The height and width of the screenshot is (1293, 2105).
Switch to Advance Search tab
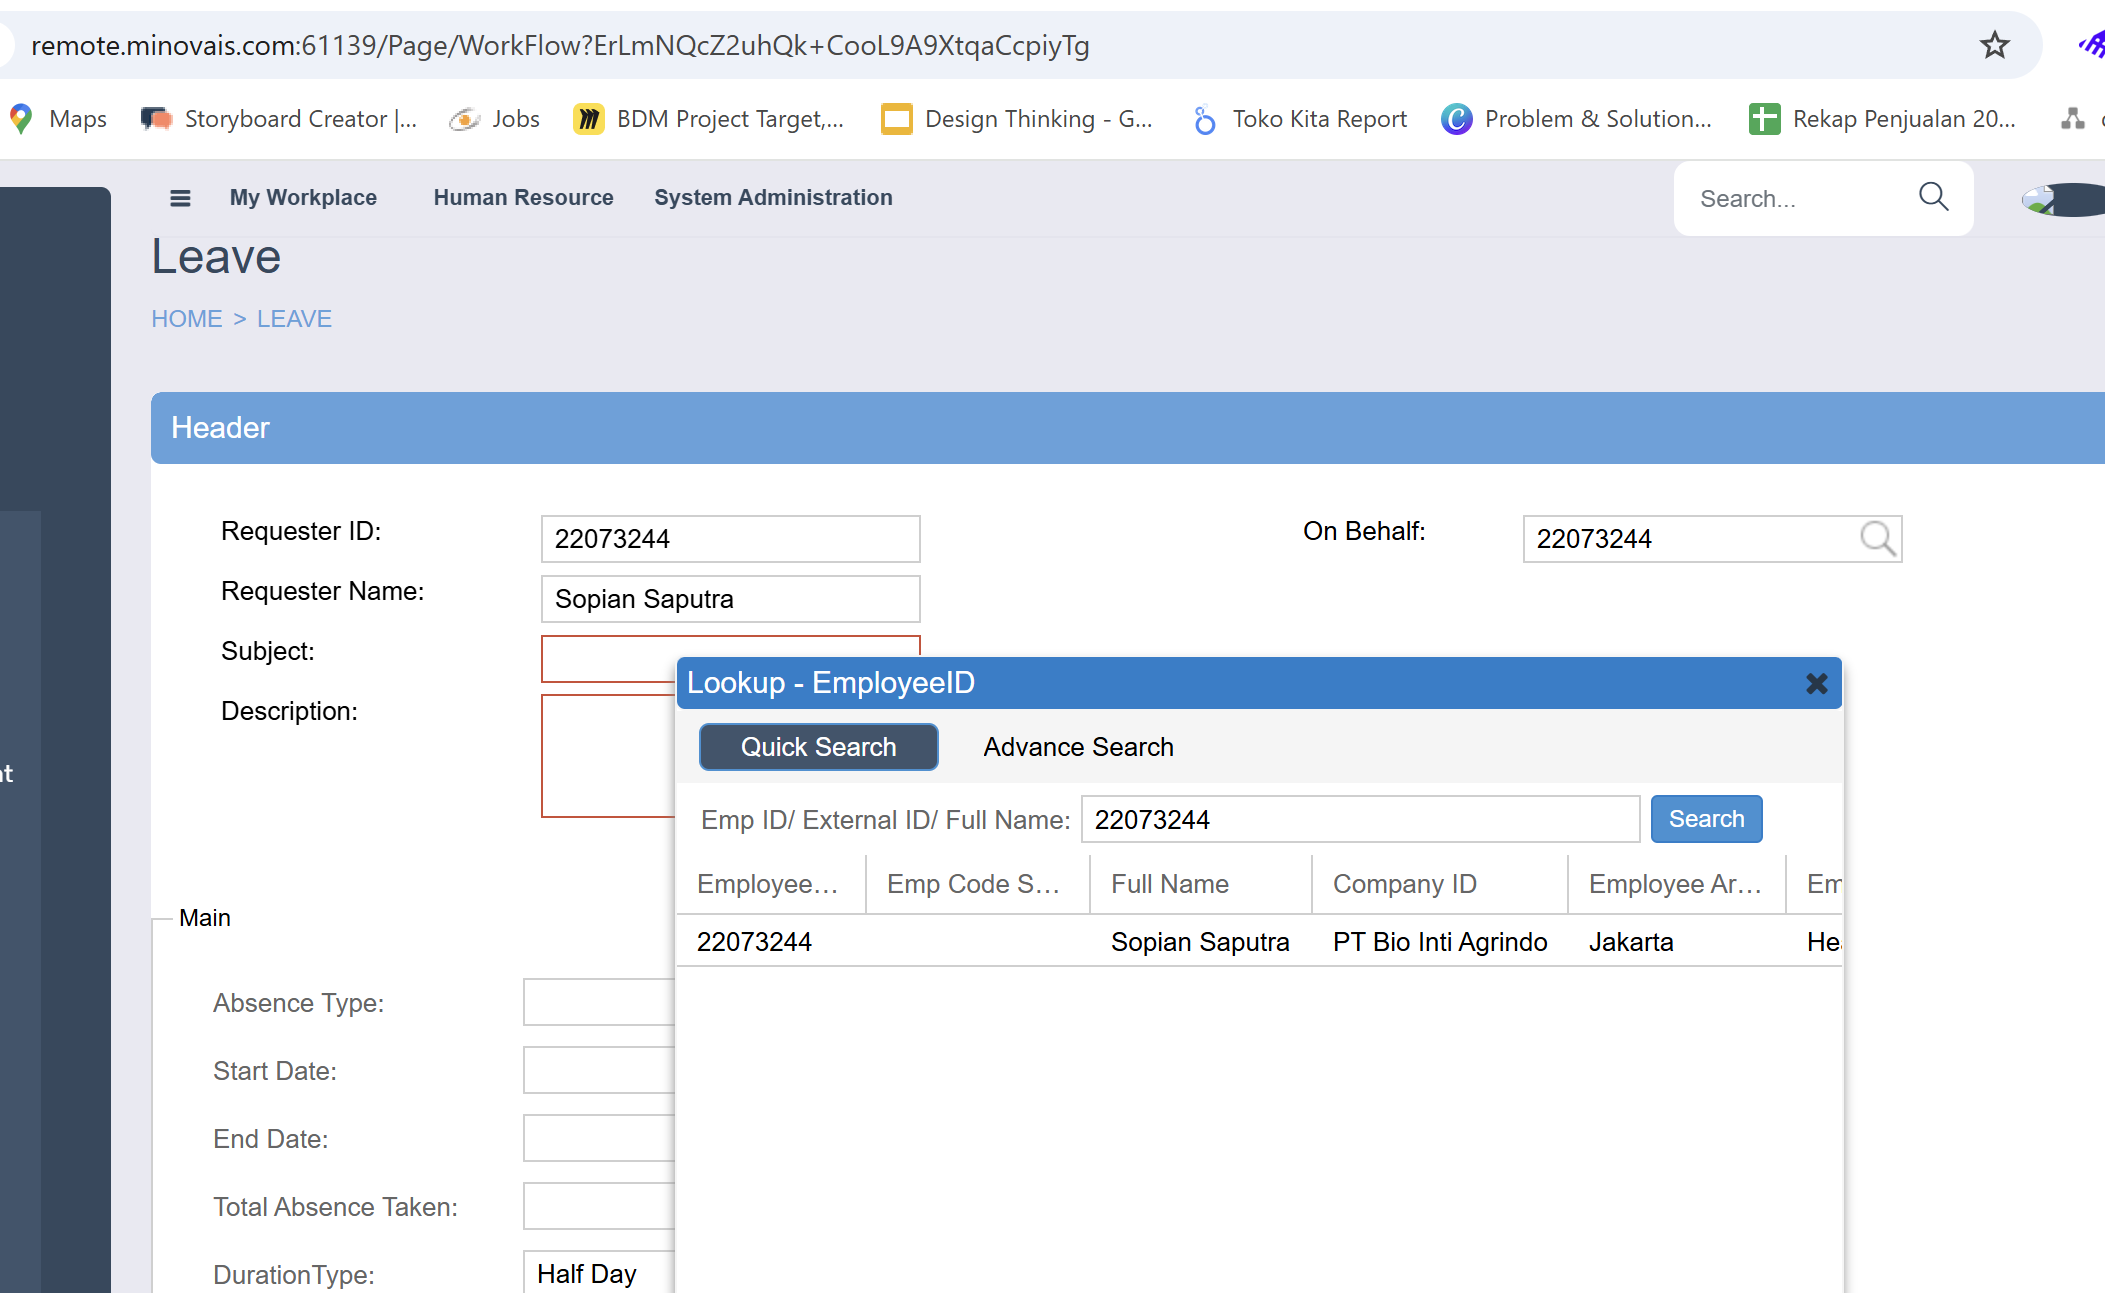click(1078, 747)
